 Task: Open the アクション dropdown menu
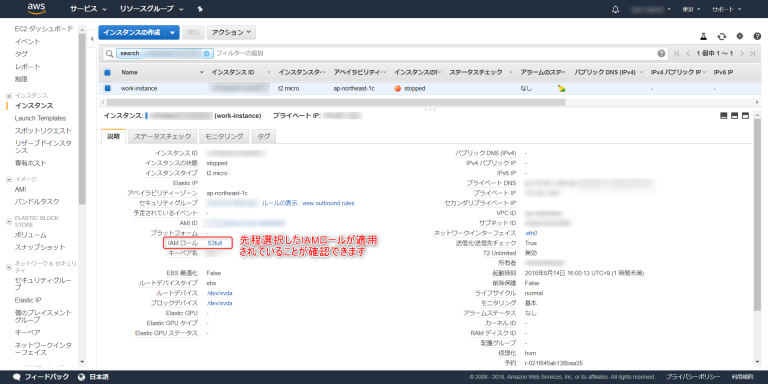point(231,32)
